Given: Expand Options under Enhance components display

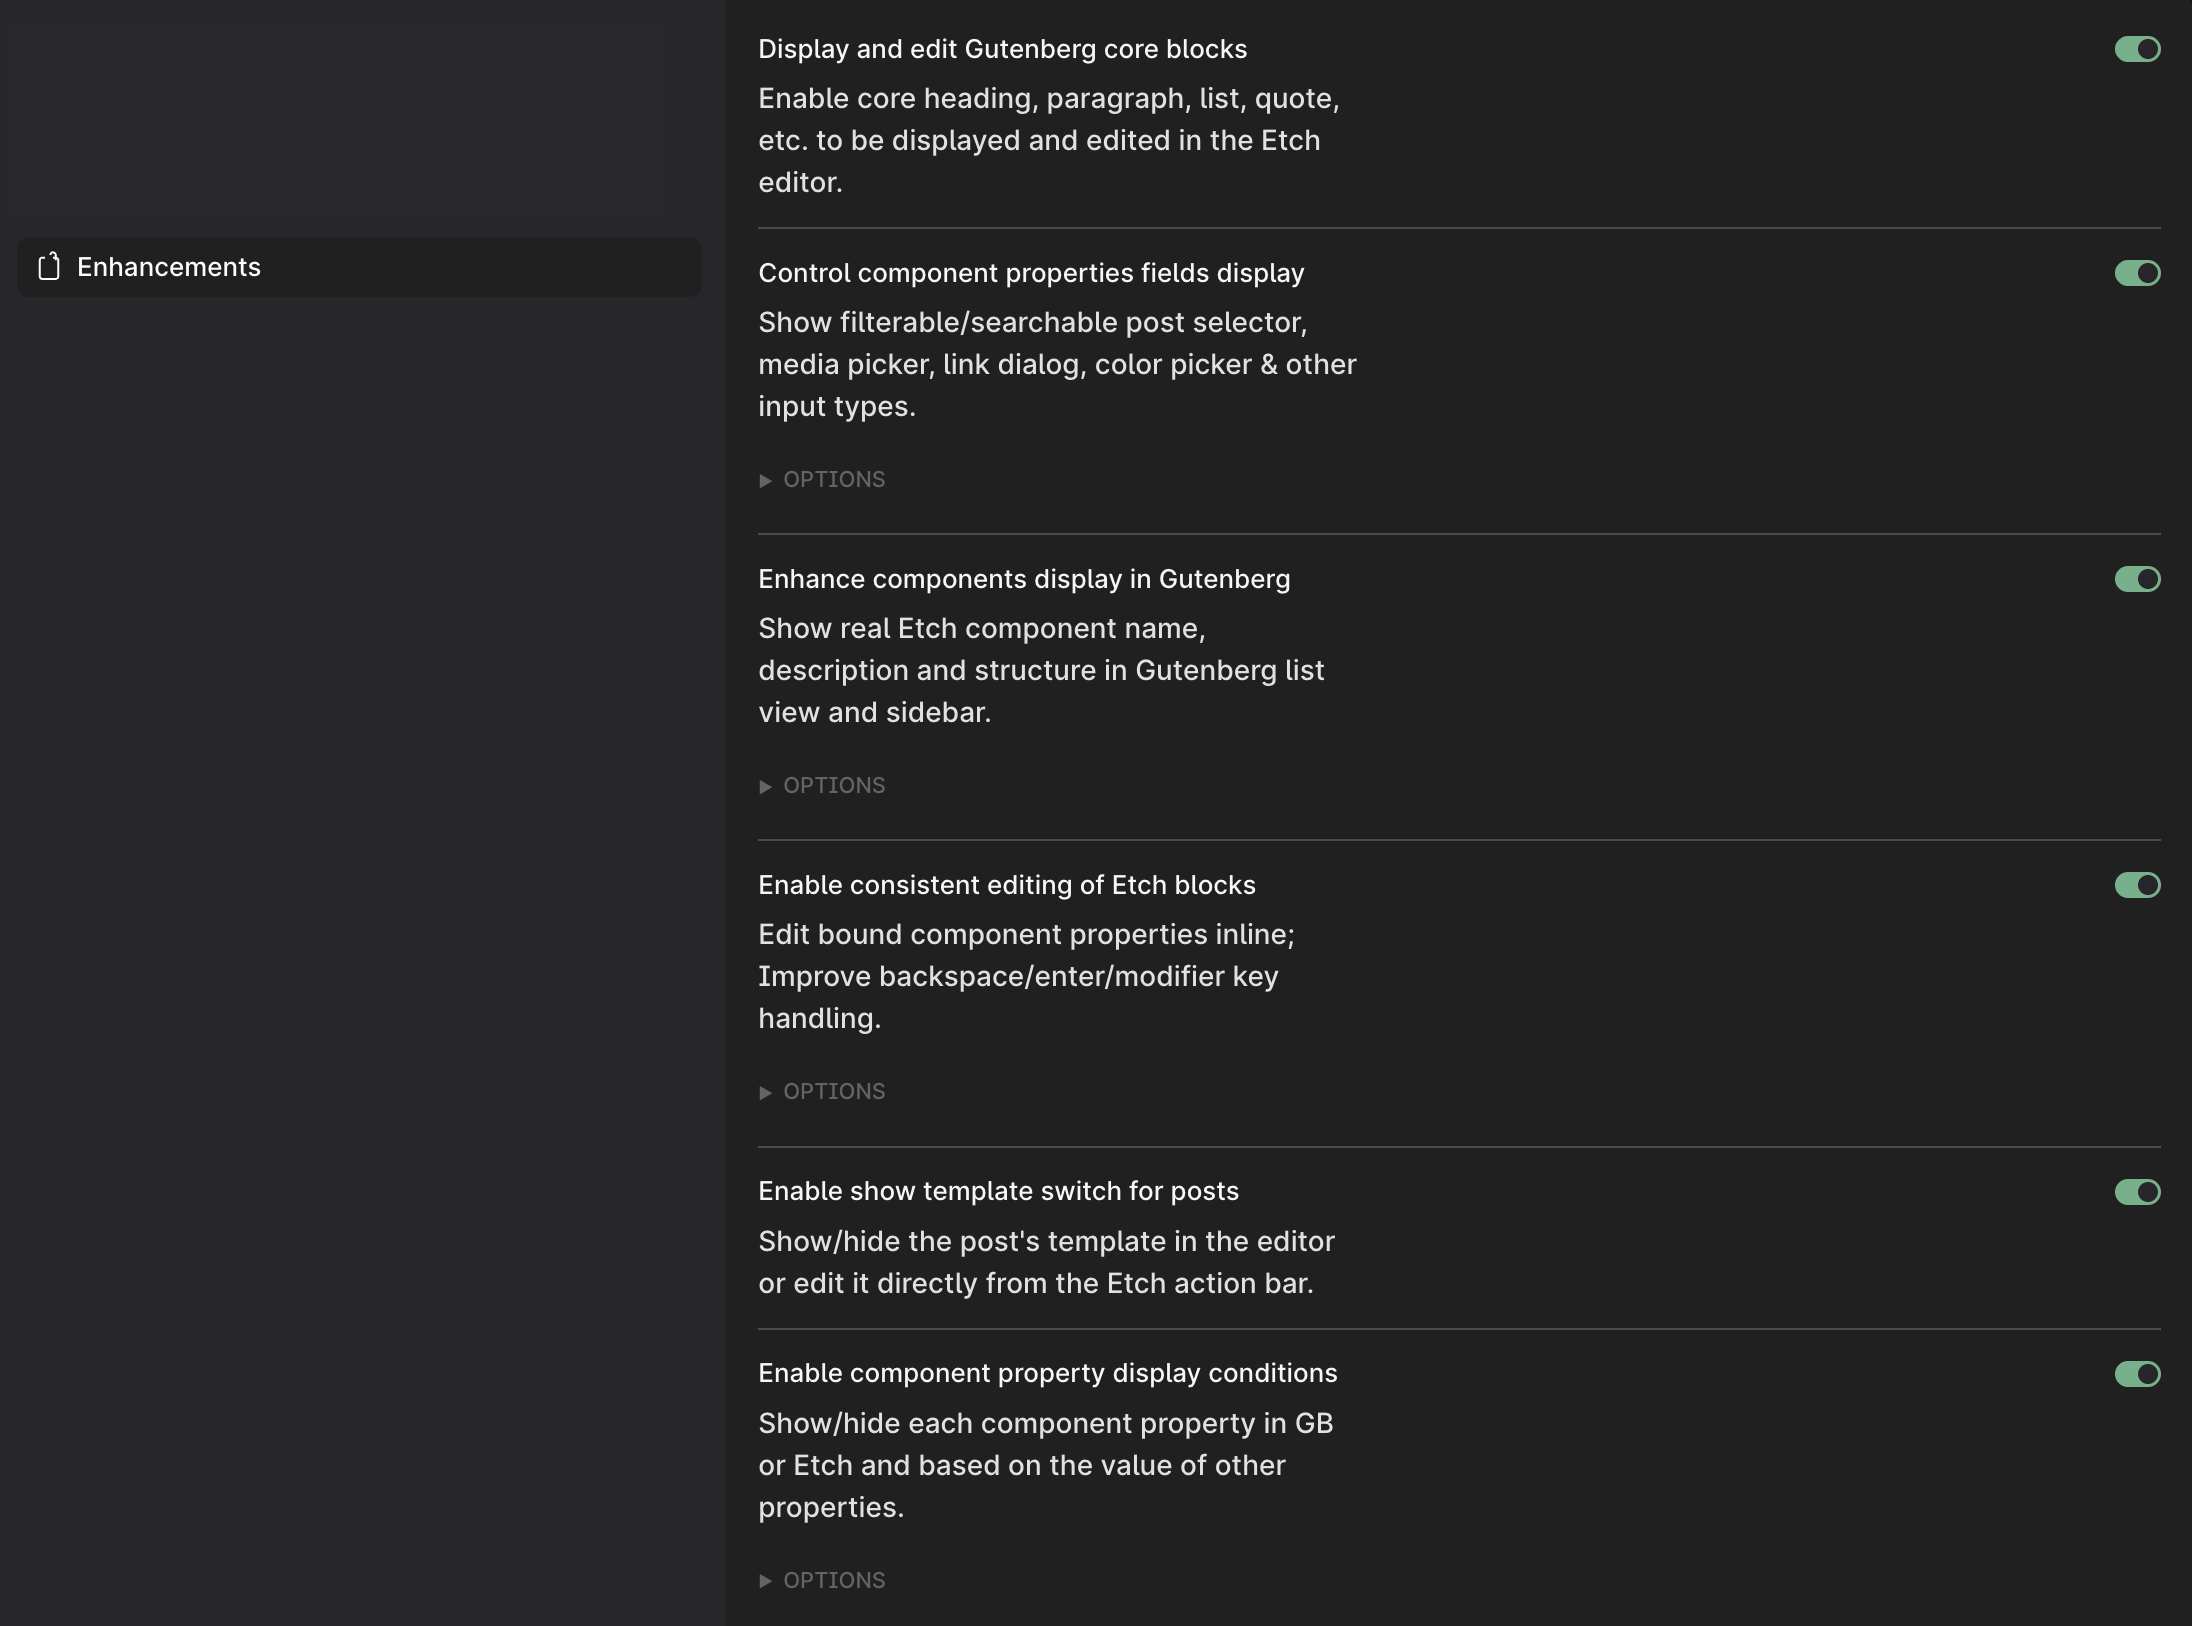Looking at the screenshot, I should (x=822, y=786).
